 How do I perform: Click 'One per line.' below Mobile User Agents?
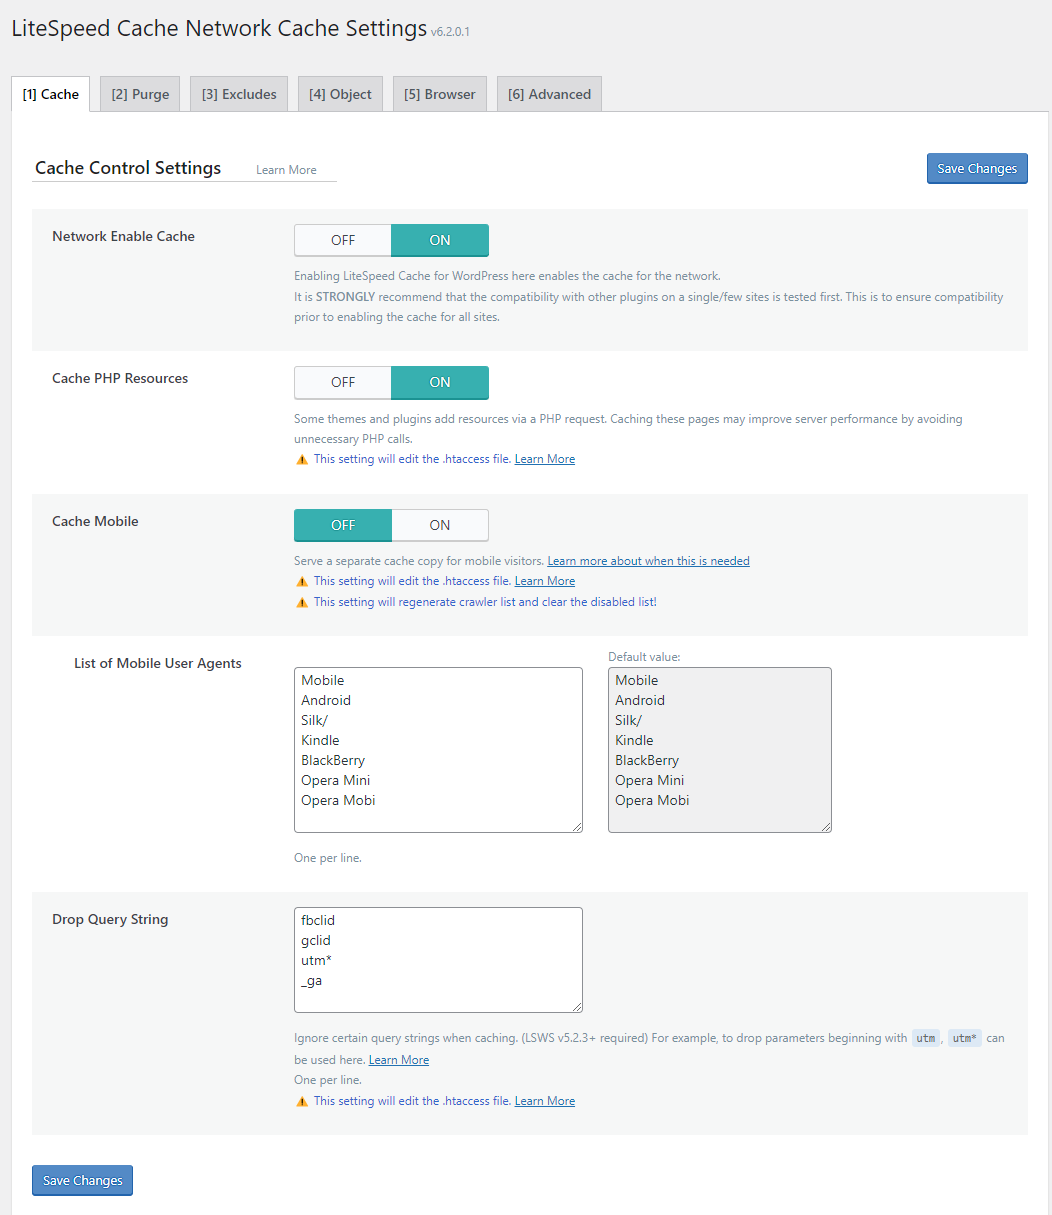328,858
